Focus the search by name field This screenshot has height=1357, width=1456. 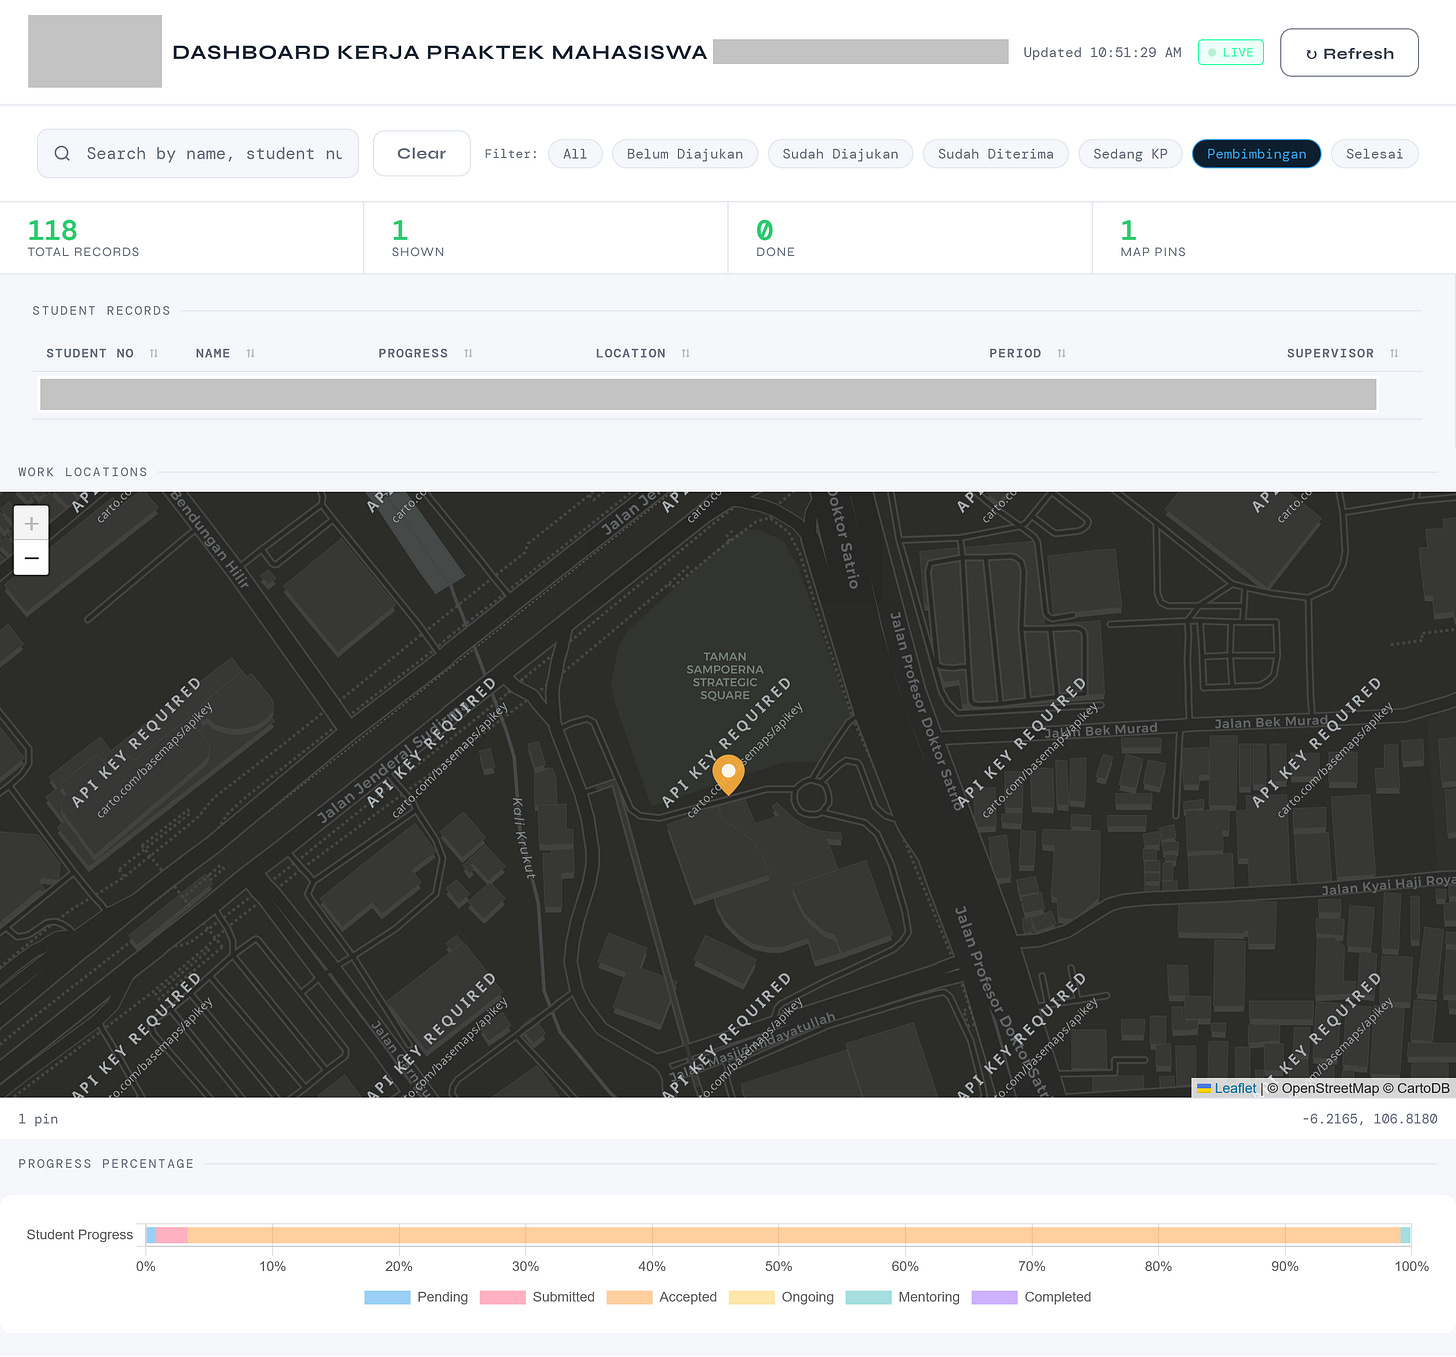pyautogui.click(x=198, y=153)
